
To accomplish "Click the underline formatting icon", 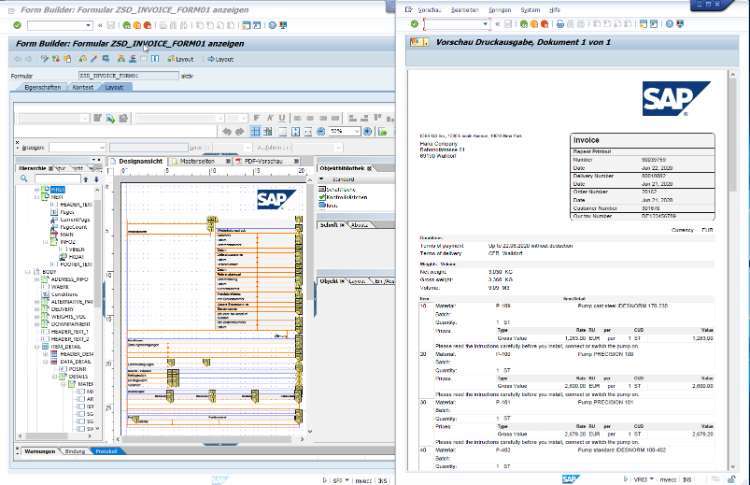I will coord(284,118).
